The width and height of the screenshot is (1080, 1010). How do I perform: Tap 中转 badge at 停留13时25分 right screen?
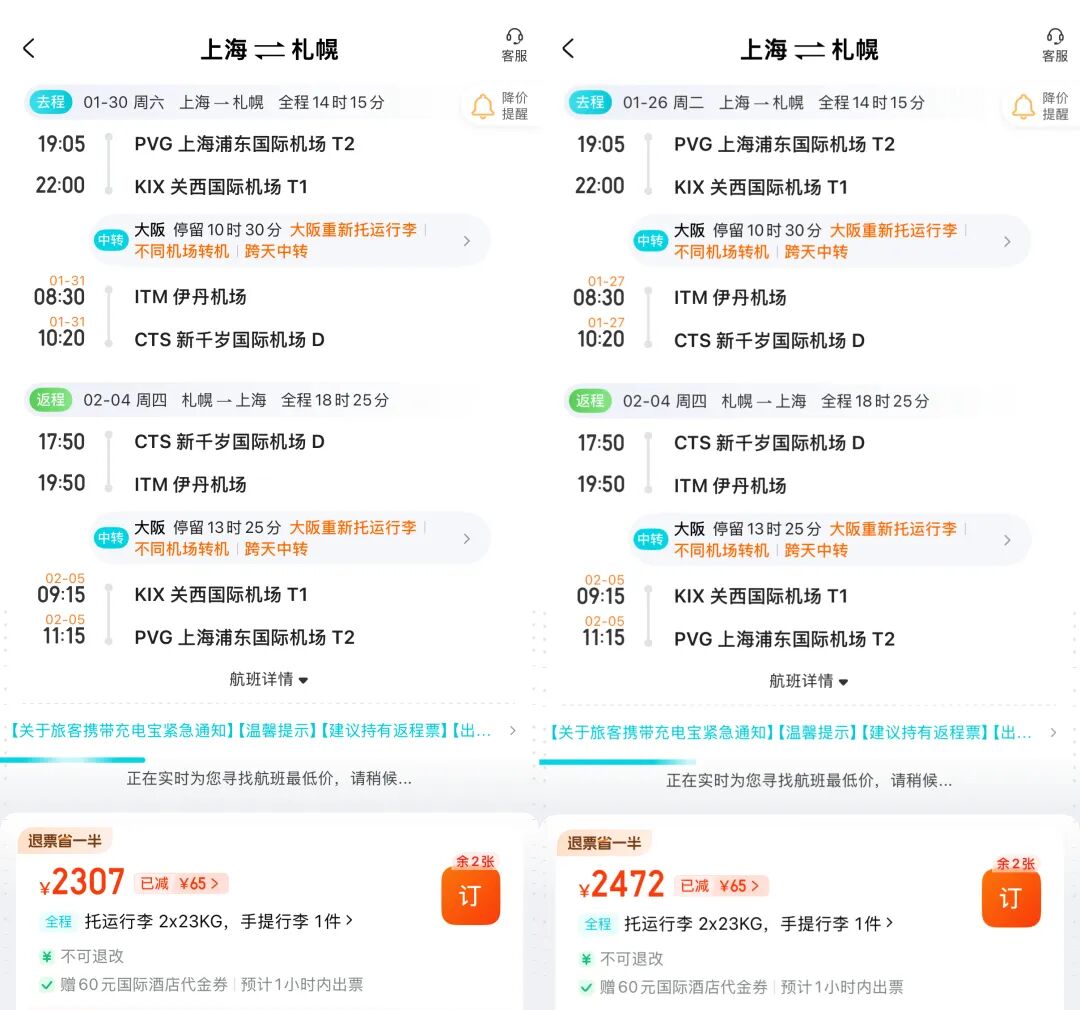[x=650, y=539]
